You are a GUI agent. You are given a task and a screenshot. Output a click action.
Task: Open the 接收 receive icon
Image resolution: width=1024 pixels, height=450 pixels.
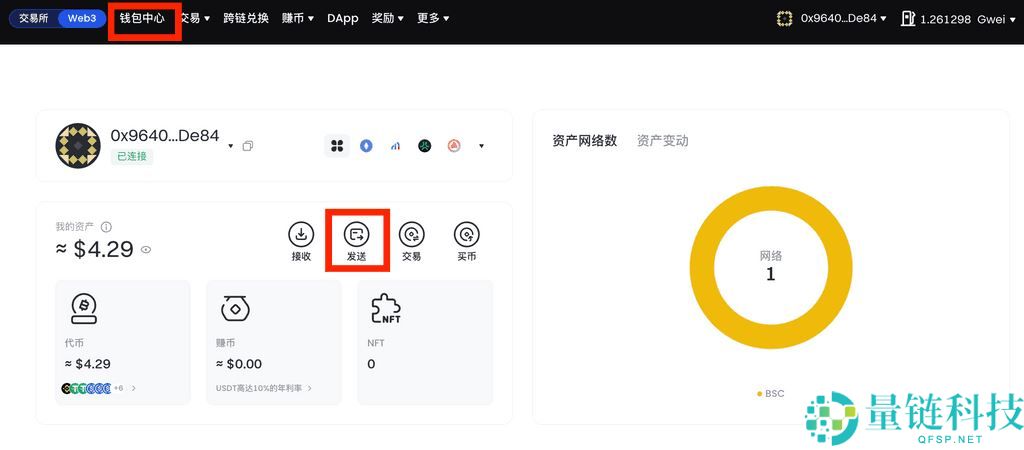point(301,234)
